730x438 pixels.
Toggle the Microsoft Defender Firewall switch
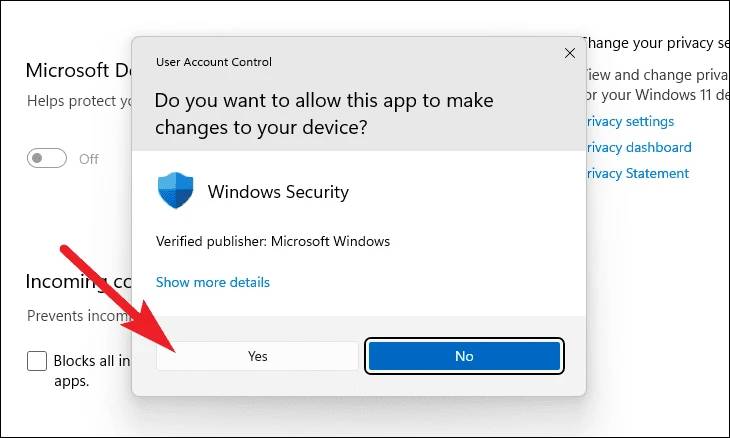(x=48, y=158)
